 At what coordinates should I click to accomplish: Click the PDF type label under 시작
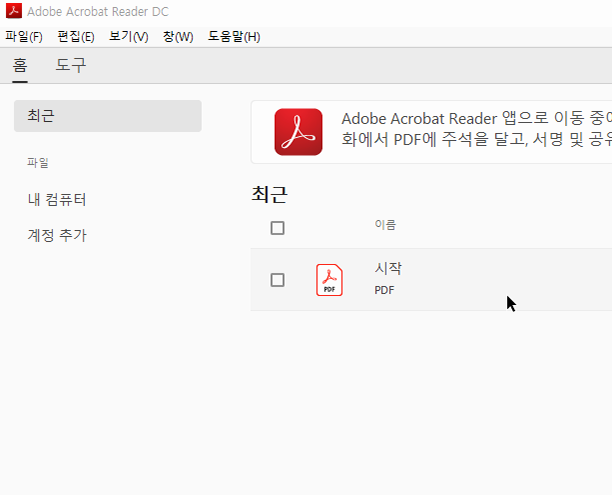coord(384,290)
